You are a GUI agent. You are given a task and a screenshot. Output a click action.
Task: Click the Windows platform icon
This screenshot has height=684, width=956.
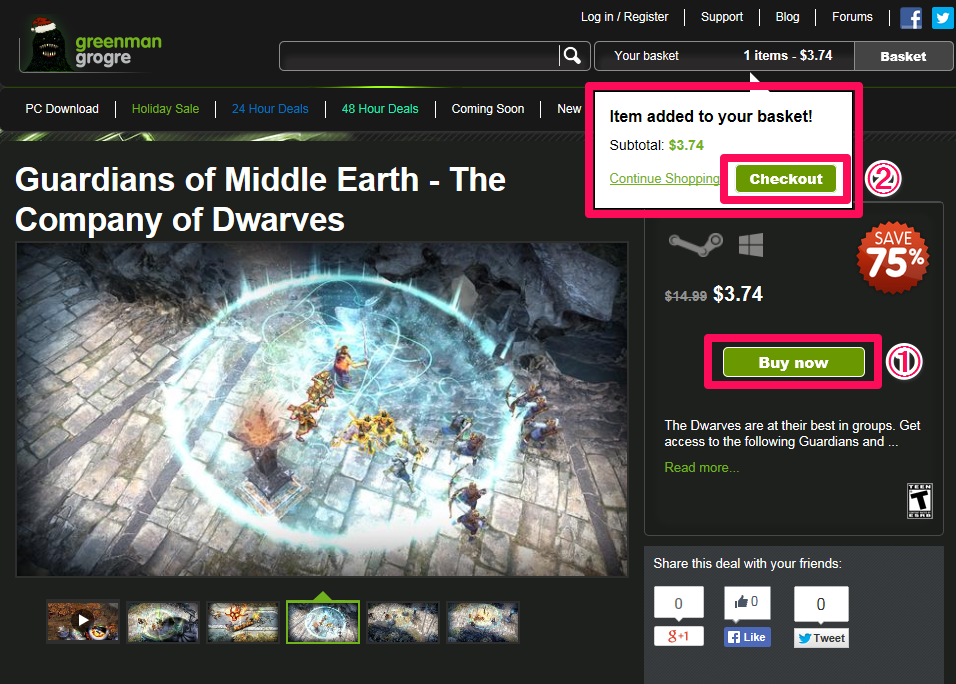click(x=751, y=245)
